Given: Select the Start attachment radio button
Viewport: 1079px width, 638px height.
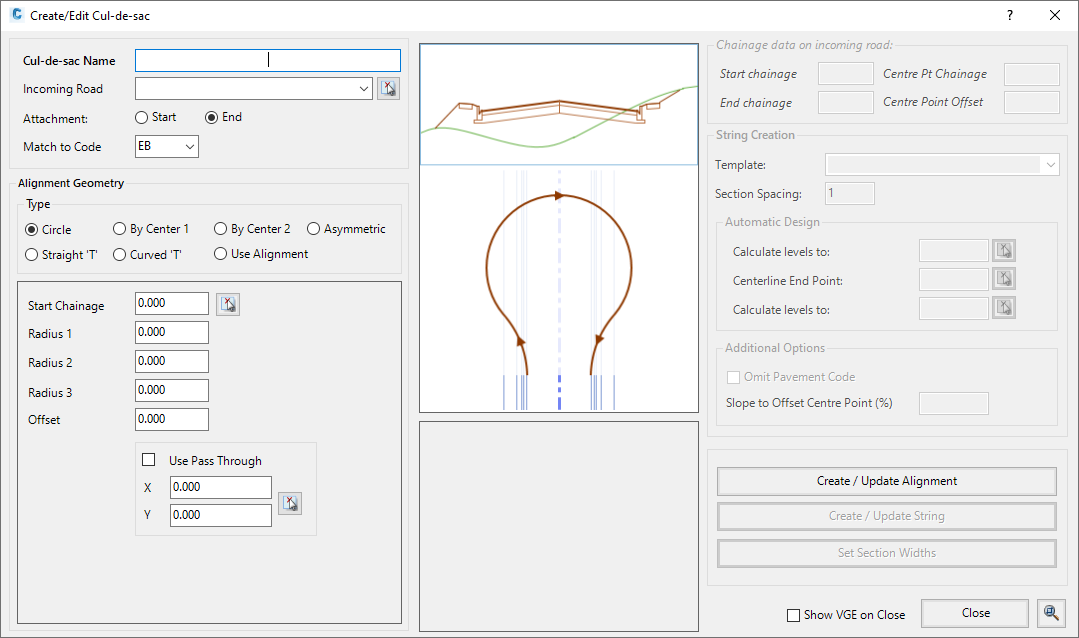Looking at the screenshot, I should pyautogui.click(x=142, y=117).
